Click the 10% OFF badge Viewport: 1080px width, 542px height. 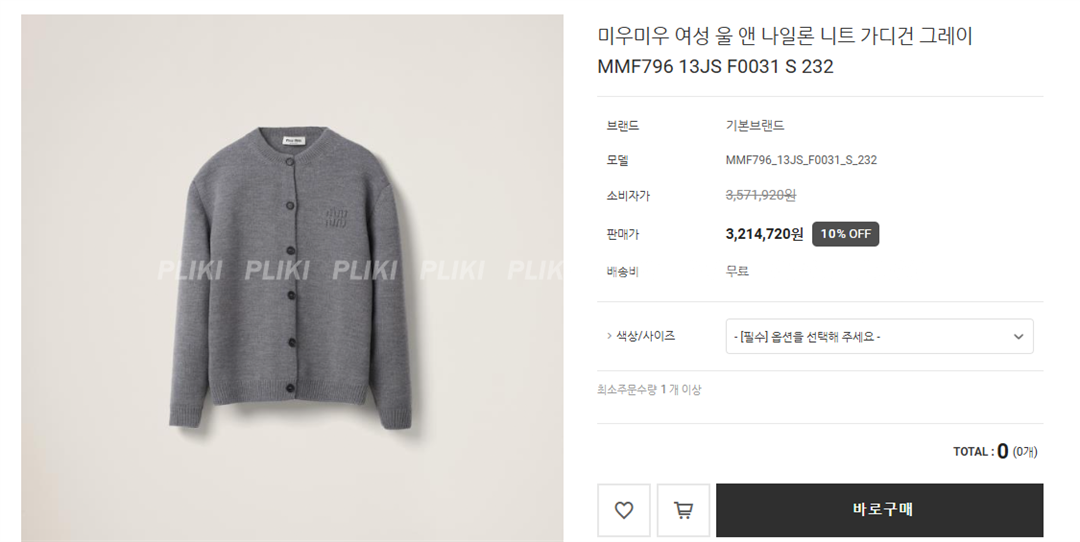point(845,234)
